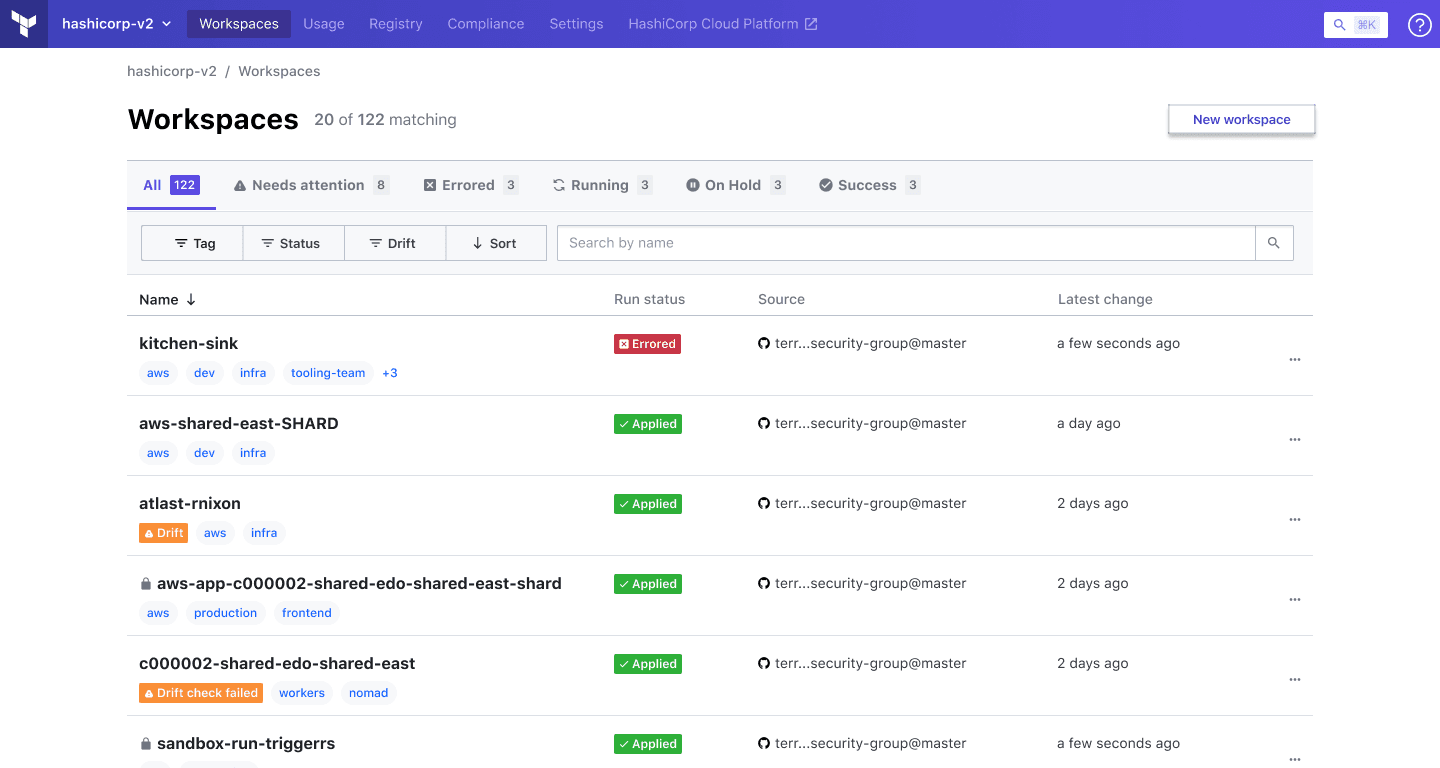Click the Terraform logo icon
Viewport: 1440px width, 768px height.
pyautogui.click(x=24, y=24)
